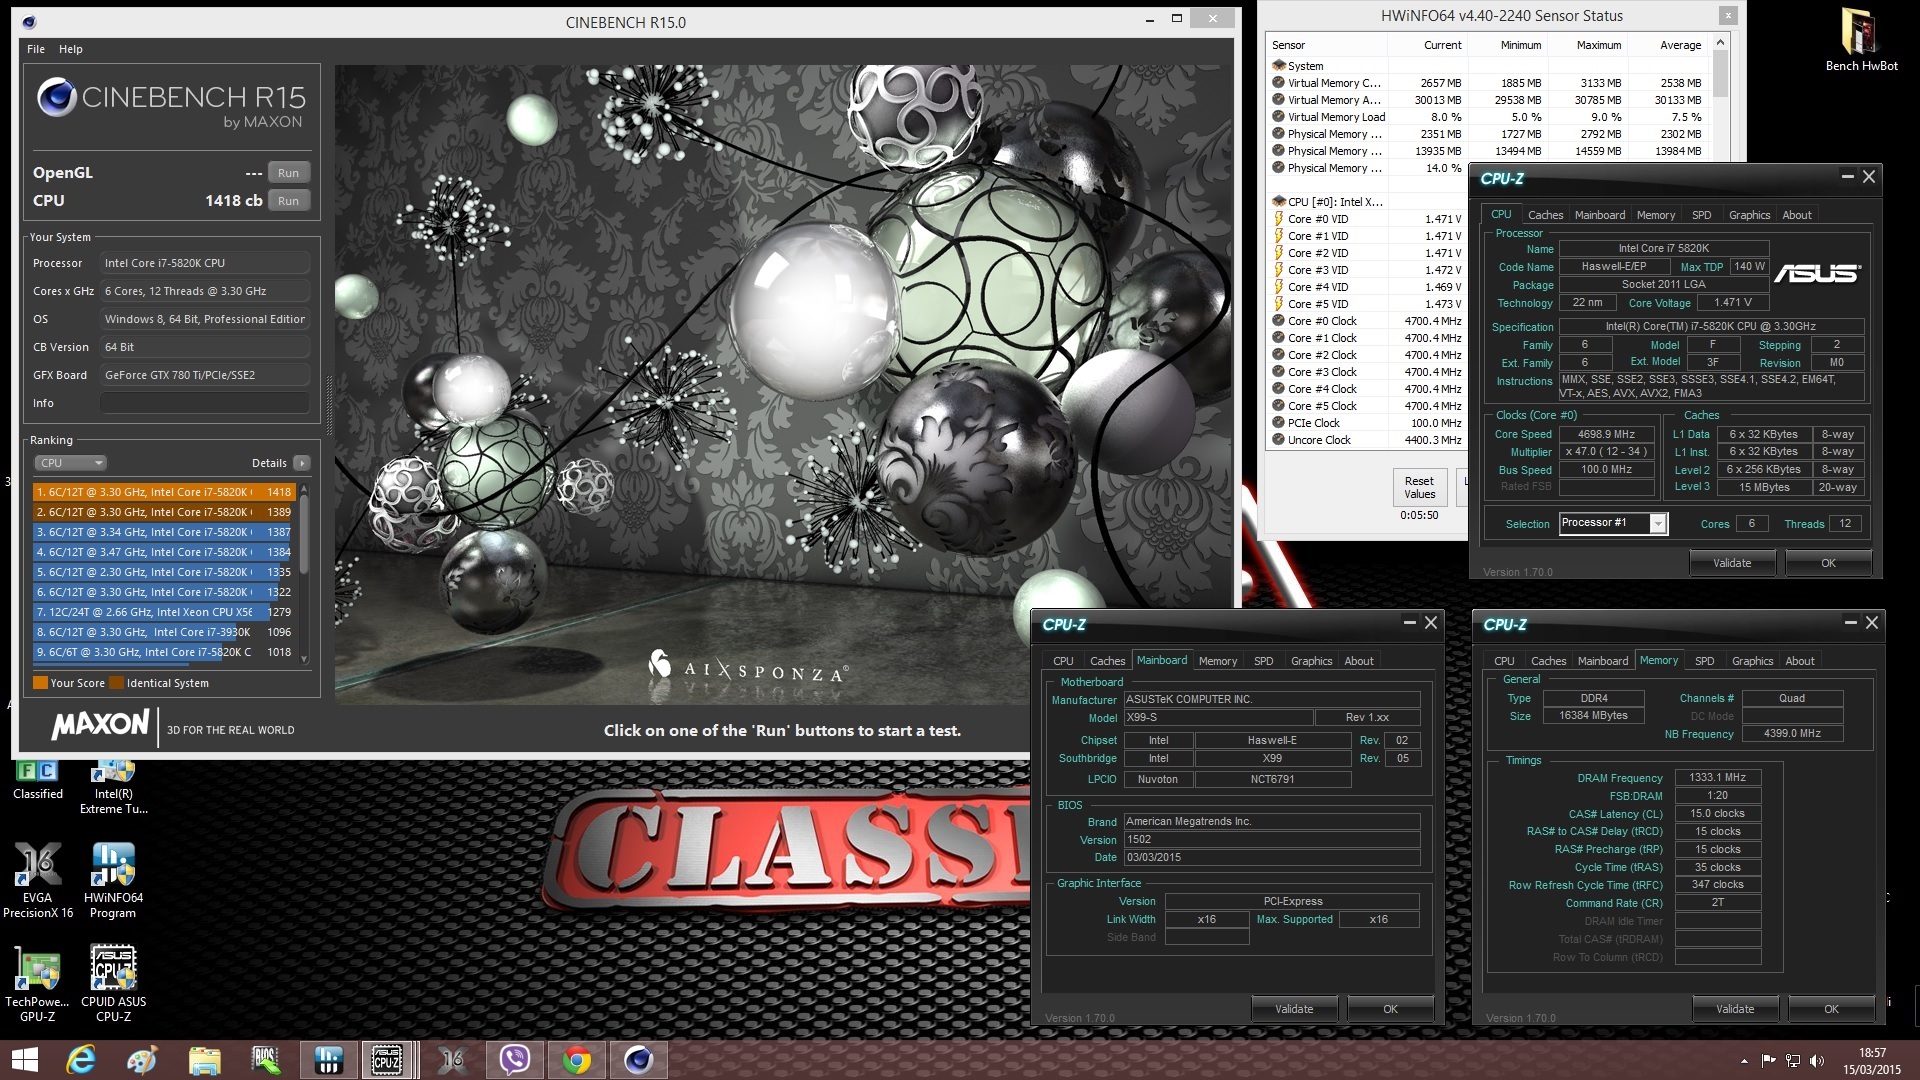Screen dimensions: 1920x1080
Task: Open CPU tab in Mainboard CPU-Z window
Action: coord(1063,661)
